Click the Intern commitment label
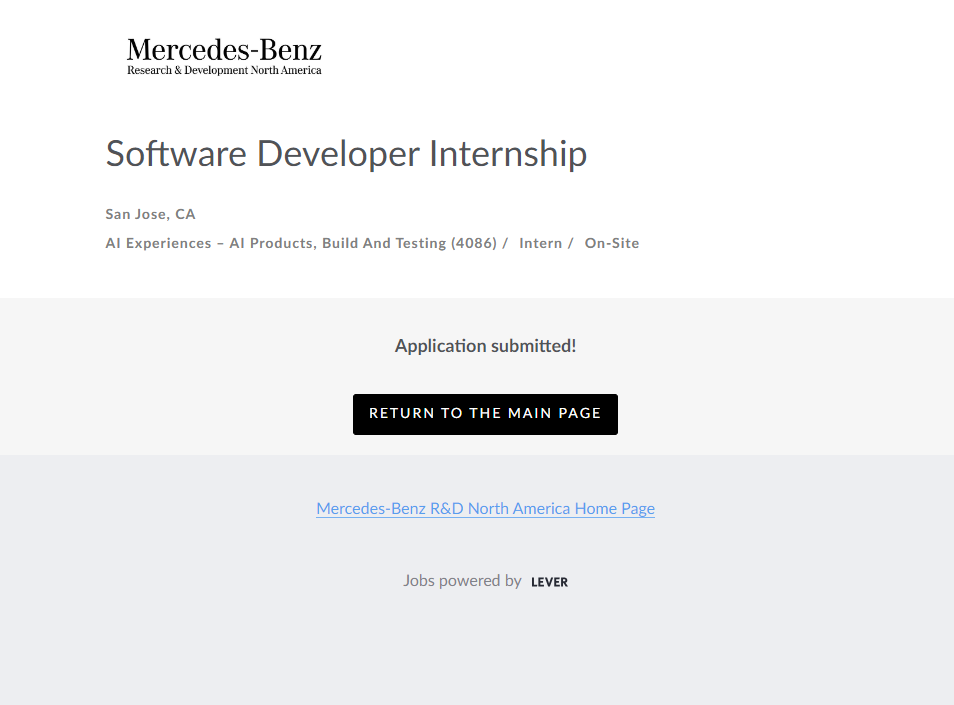 (540, 243)
